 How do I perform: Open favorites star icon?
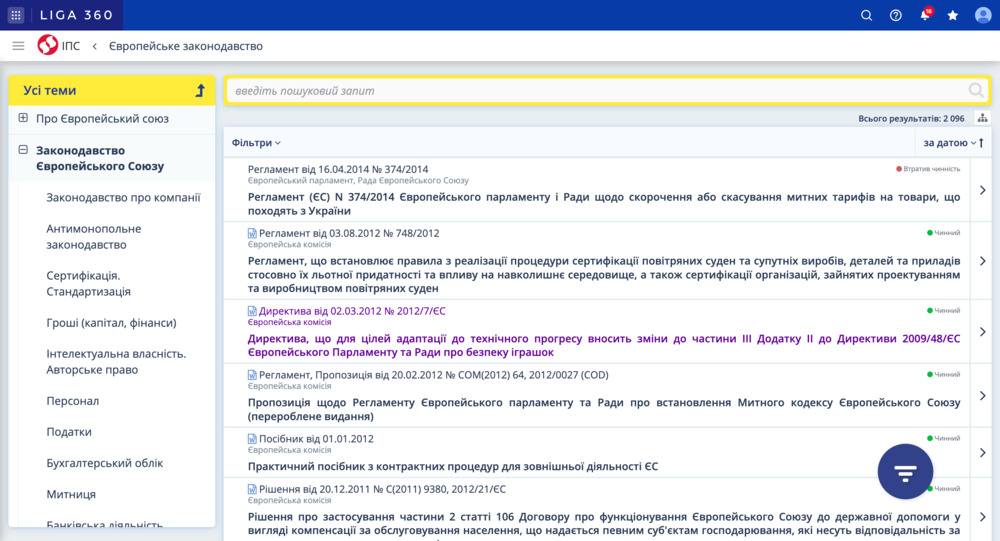953,15
